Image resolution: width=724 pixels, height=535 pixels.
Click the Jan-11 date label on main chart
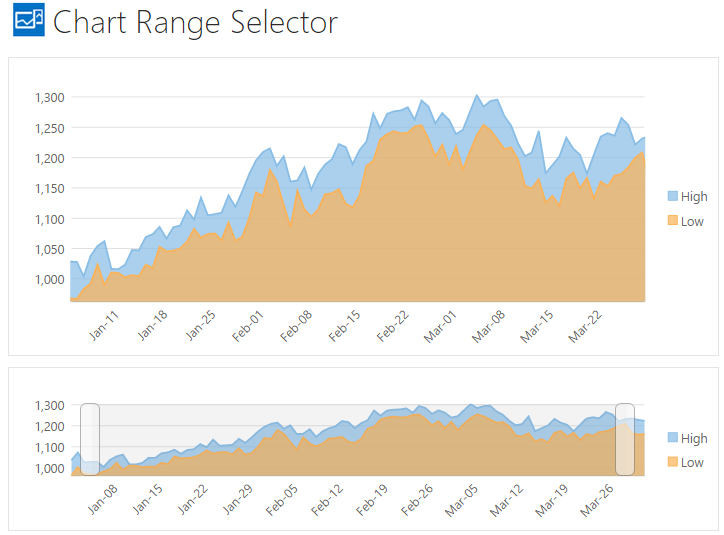coord(104,326)
